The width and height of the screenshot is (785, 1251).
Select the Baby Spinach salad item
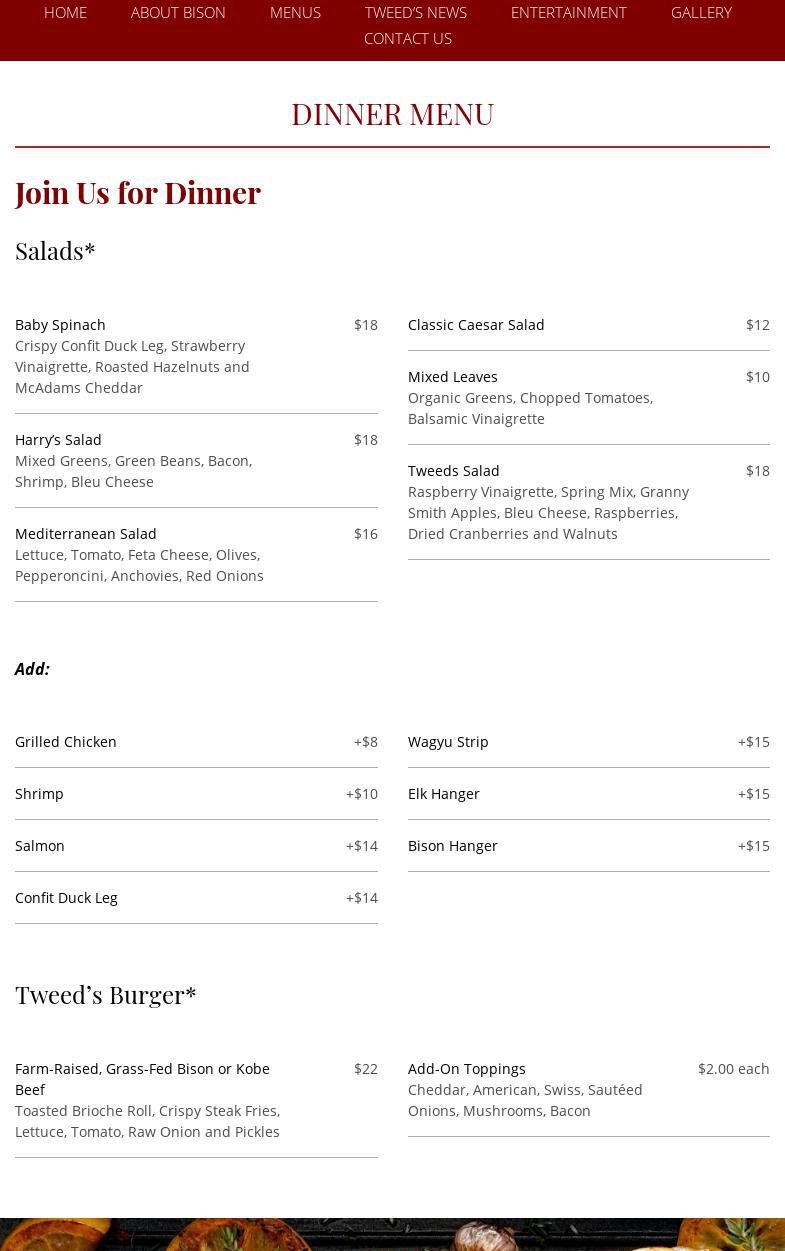pos(60,325)
